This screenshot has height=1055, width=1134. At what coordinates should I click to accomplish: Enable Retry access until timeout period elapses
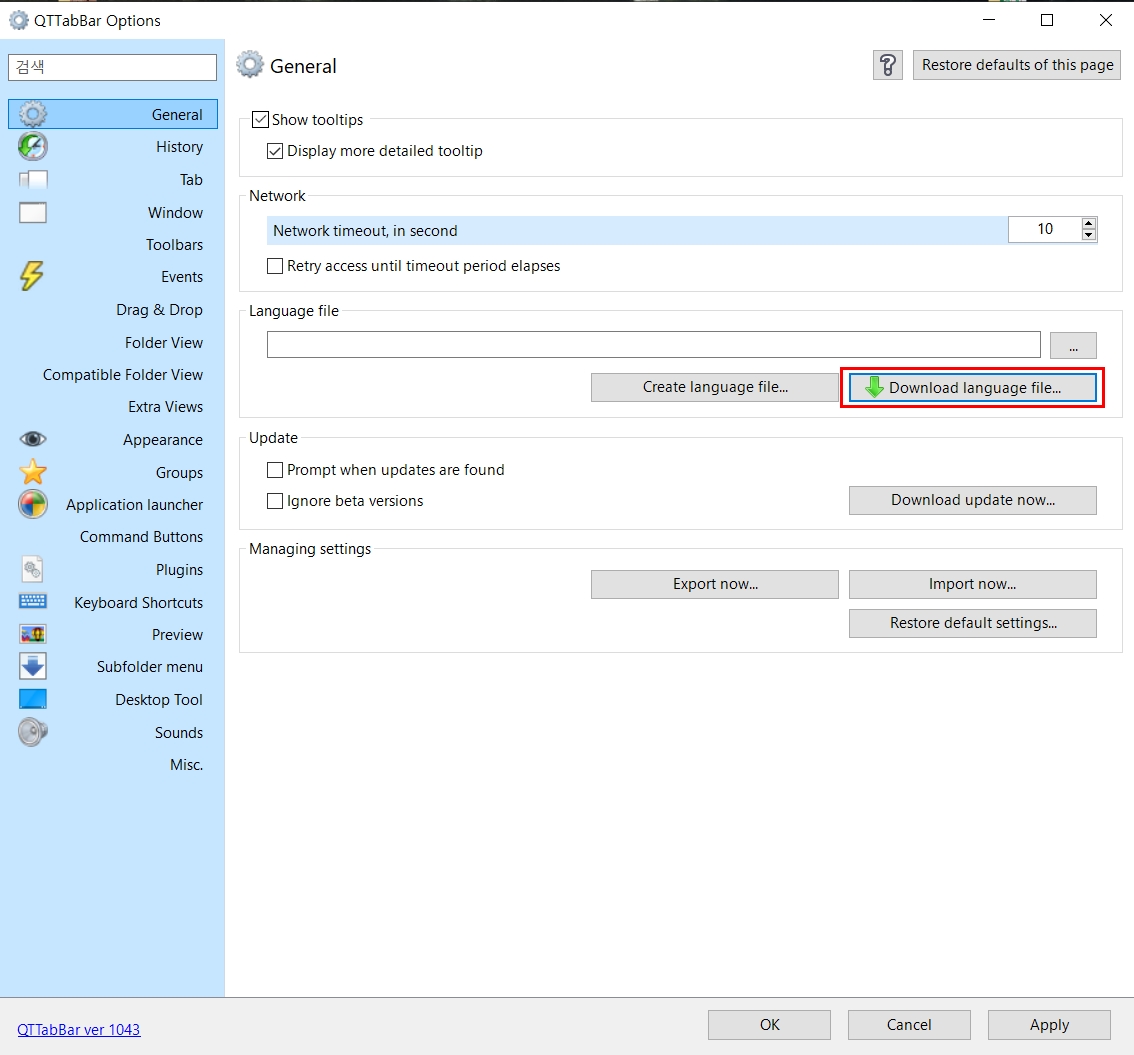[x=275, y=266]
